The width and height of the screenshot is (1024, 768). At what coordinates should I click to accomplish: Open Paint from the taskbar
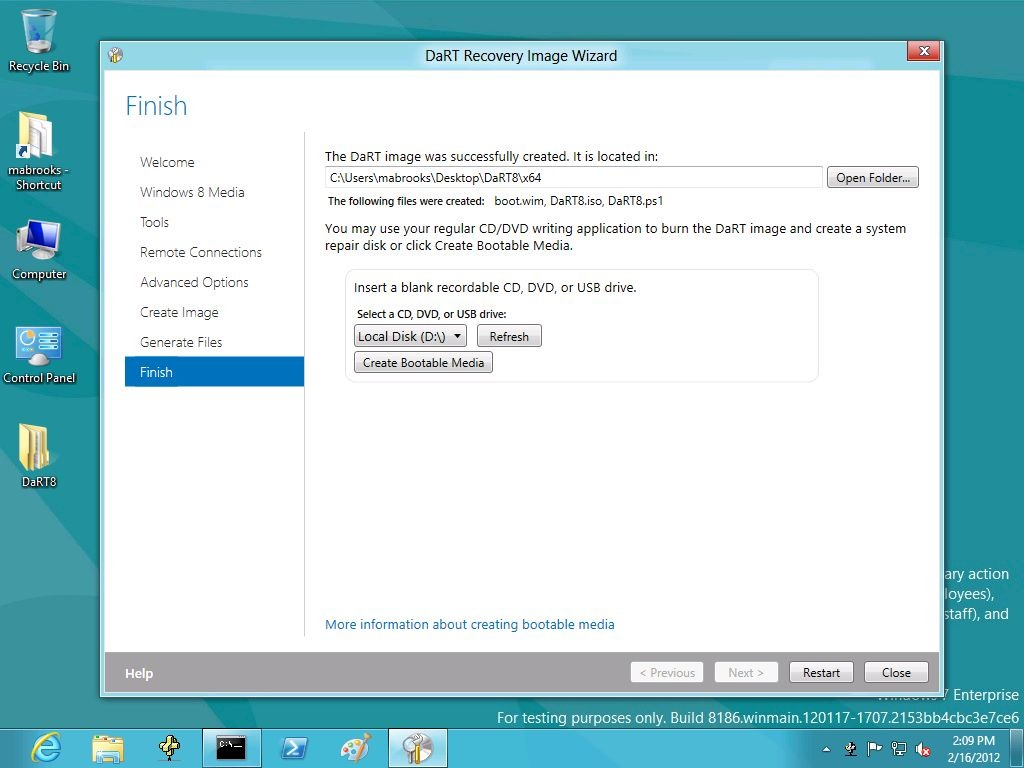pos(355,748)
